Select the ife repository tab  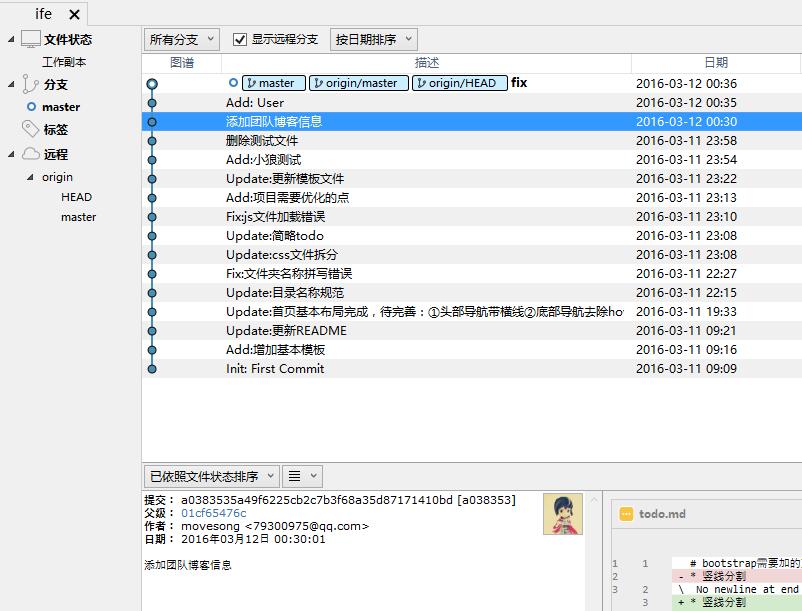(43, 14)
